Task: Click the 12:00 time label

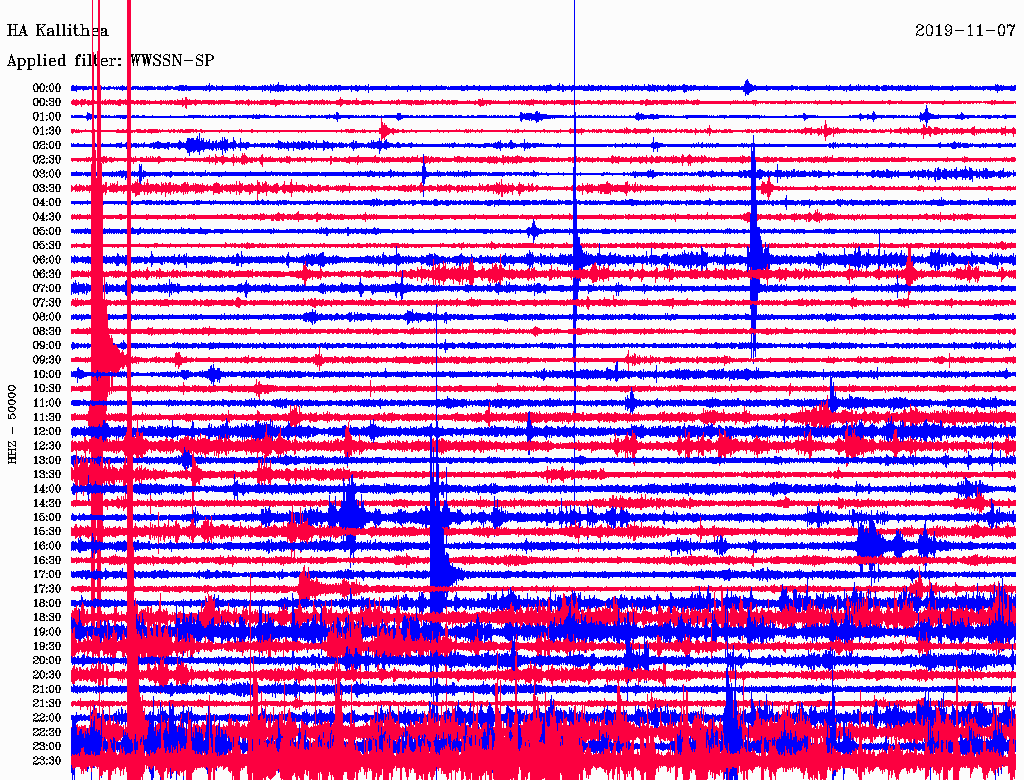Action: coord(47,431)
